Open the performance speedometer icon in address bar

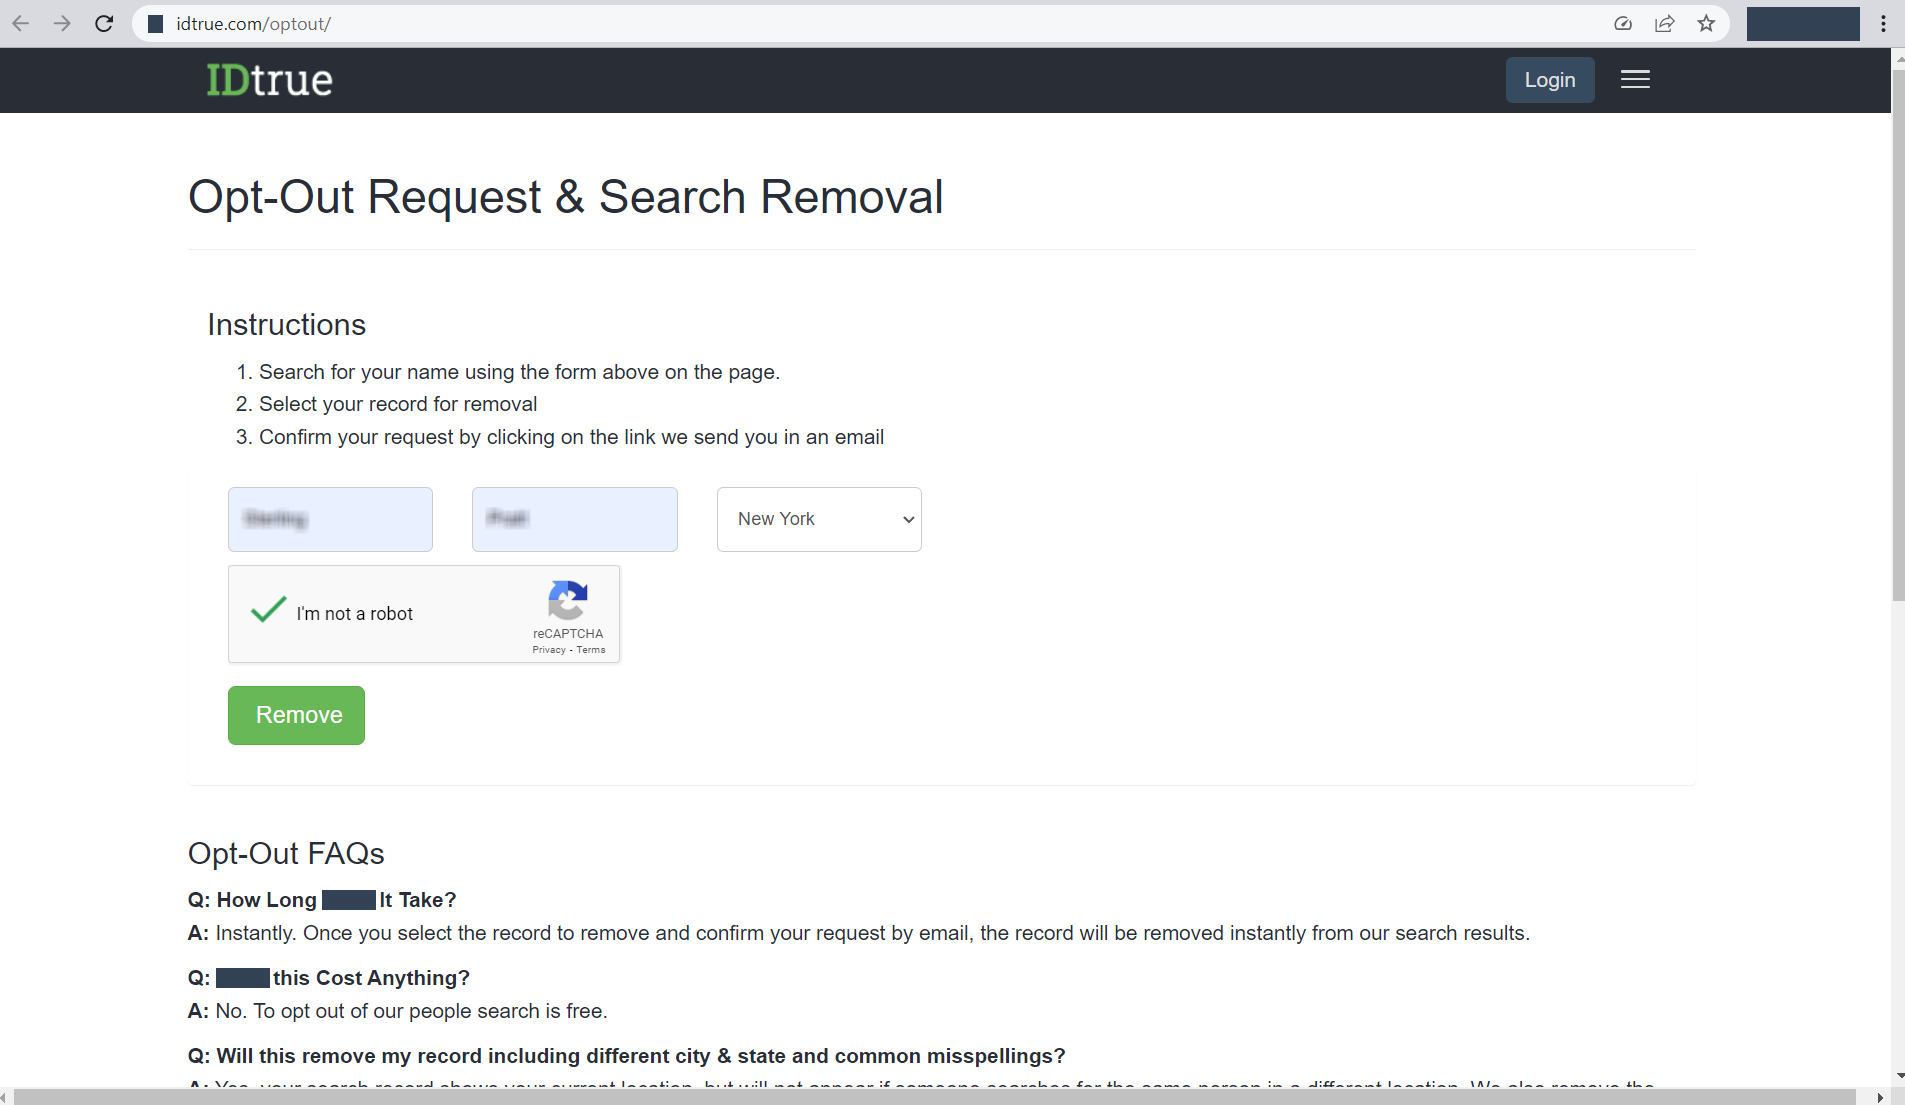point(1623,24)
